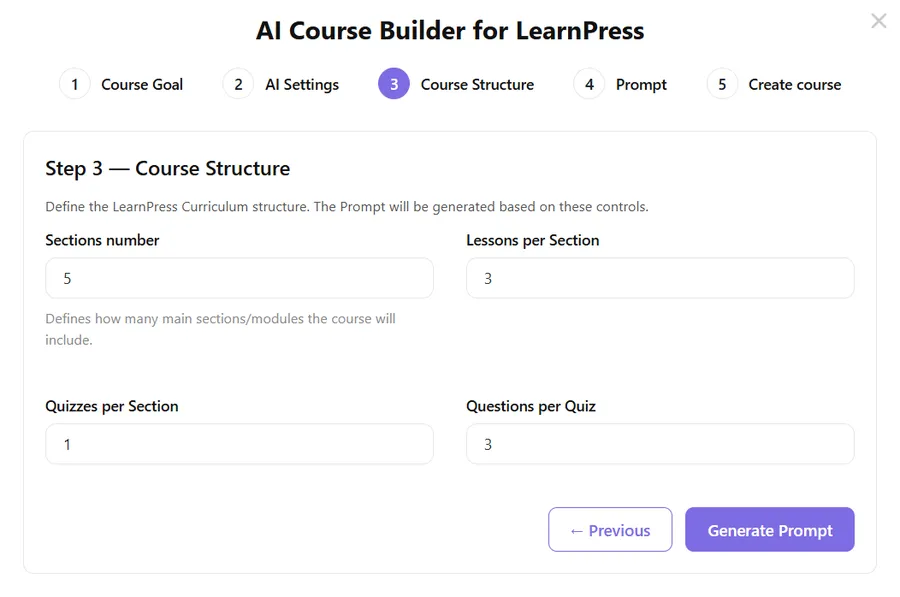Focus the Sections number input field

(x=239, y=278)
